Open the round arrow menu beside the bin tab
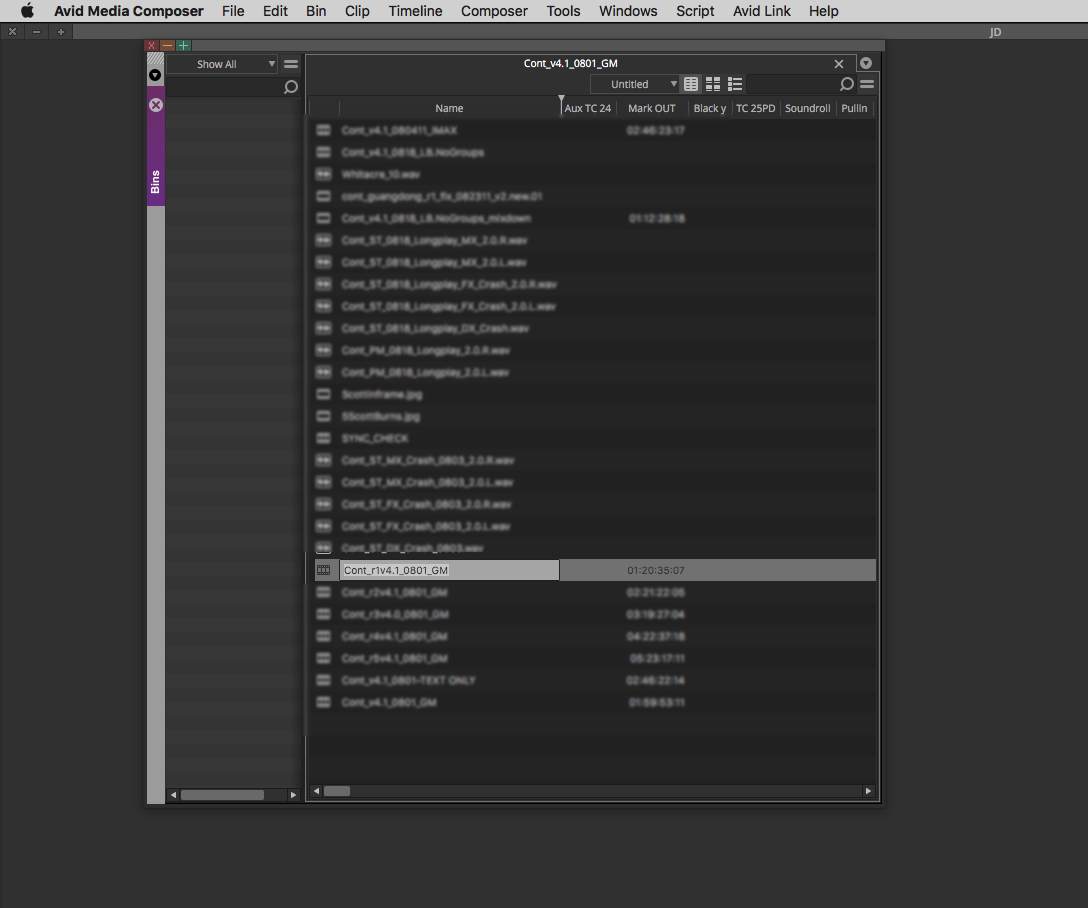Image resolution: width=1088 pixels, height=908 pixels. 866,63
